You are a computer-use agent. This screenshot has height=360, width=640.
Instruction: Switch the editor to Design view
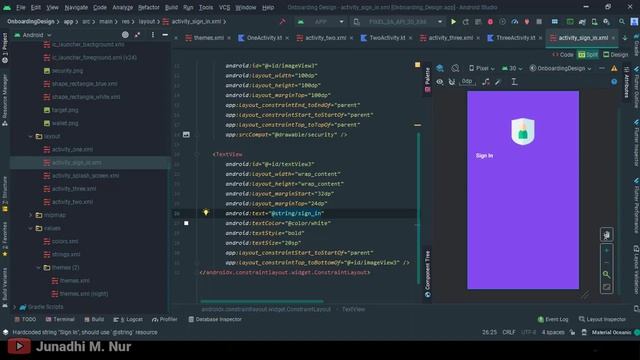pyautogui.click(x=616, y=54)
